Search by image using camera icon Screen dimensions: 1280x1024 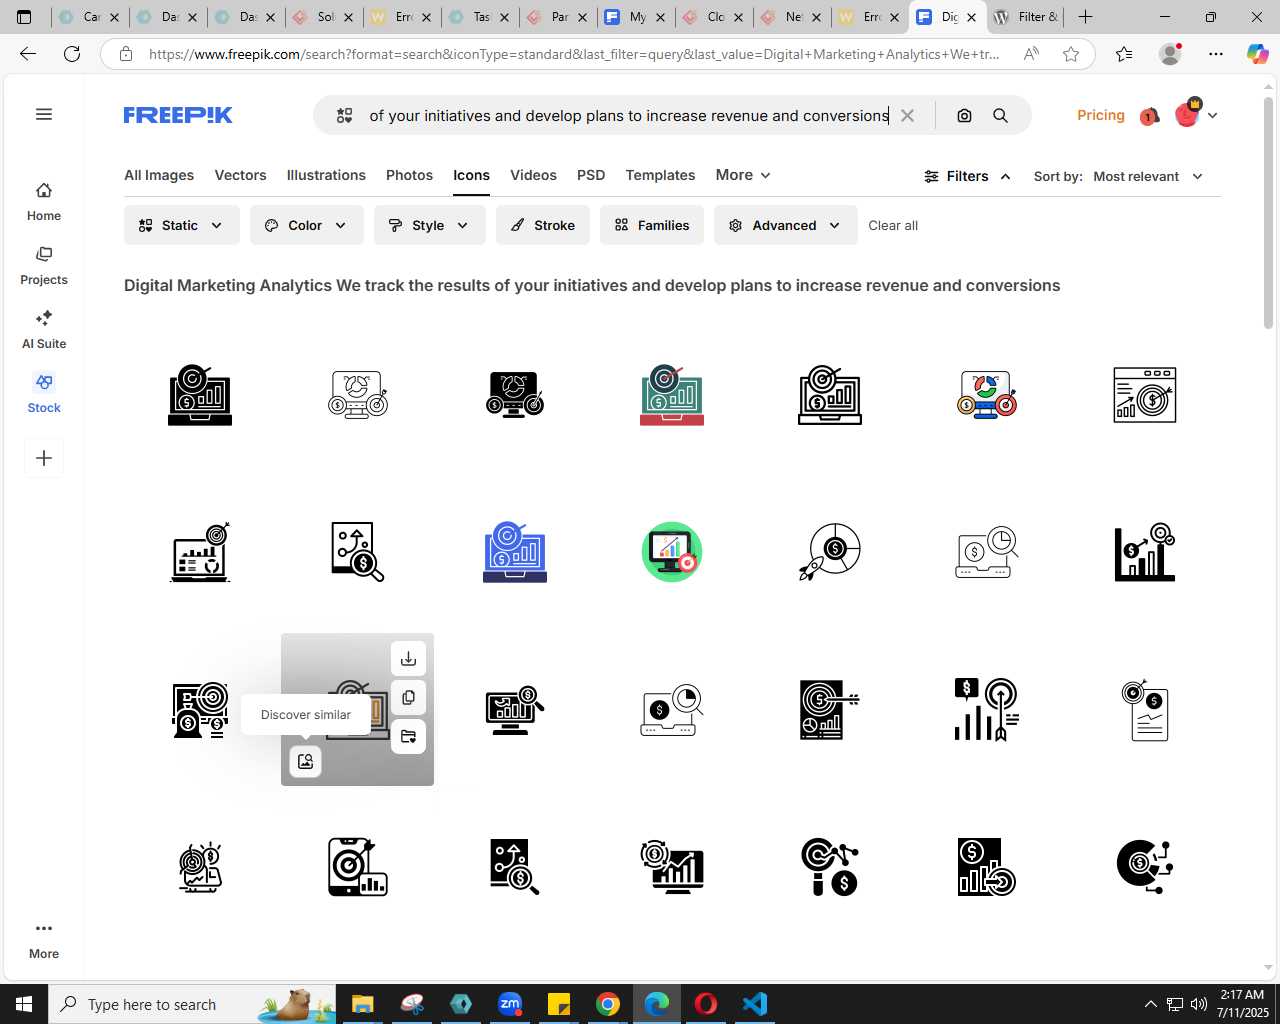[x=964, y=116]
